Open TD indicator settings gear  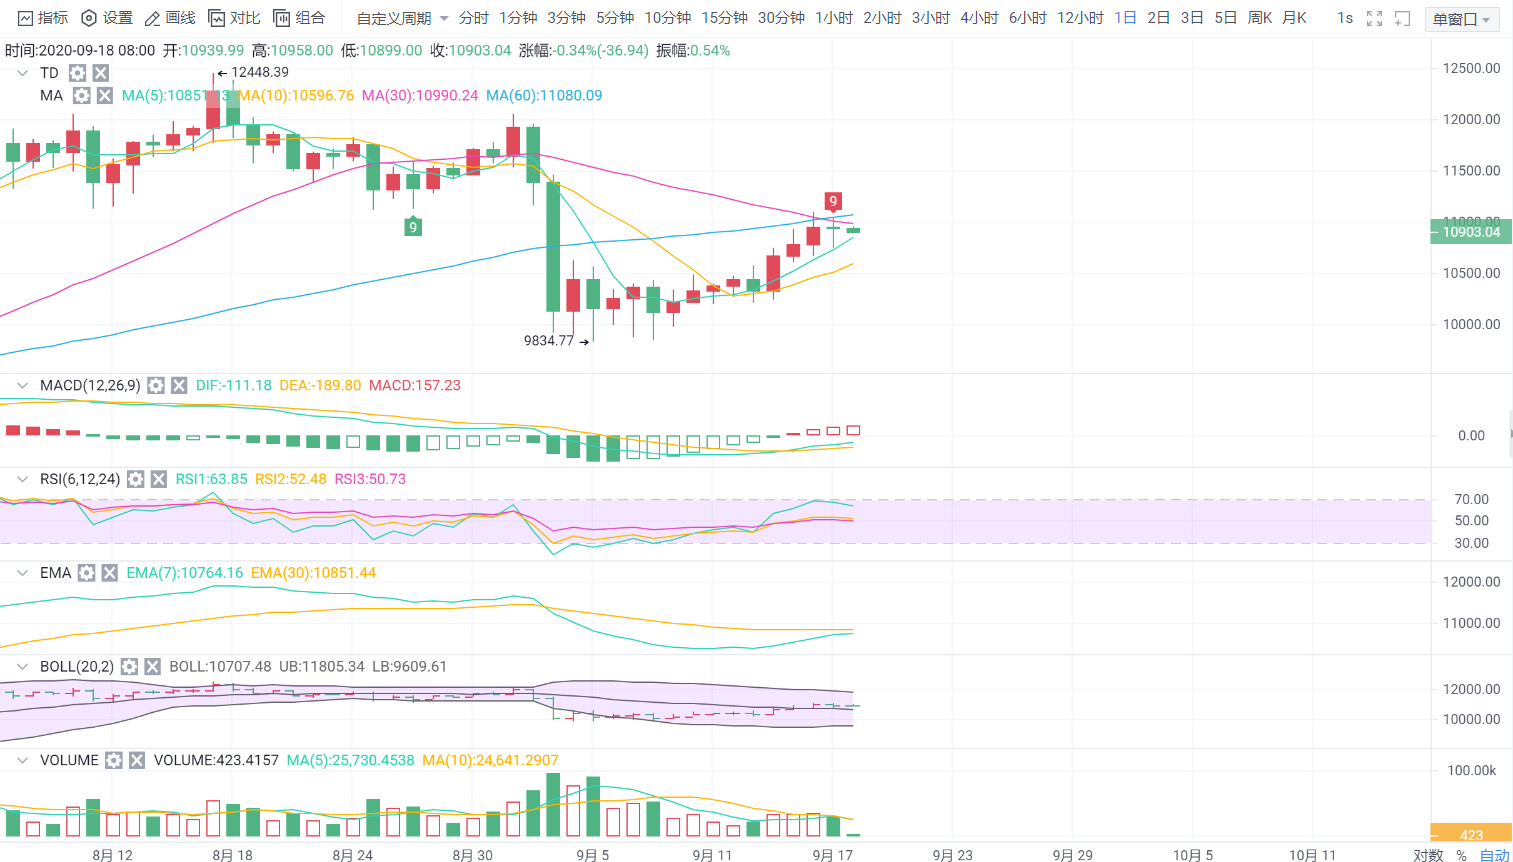click(x=77, y=73)
